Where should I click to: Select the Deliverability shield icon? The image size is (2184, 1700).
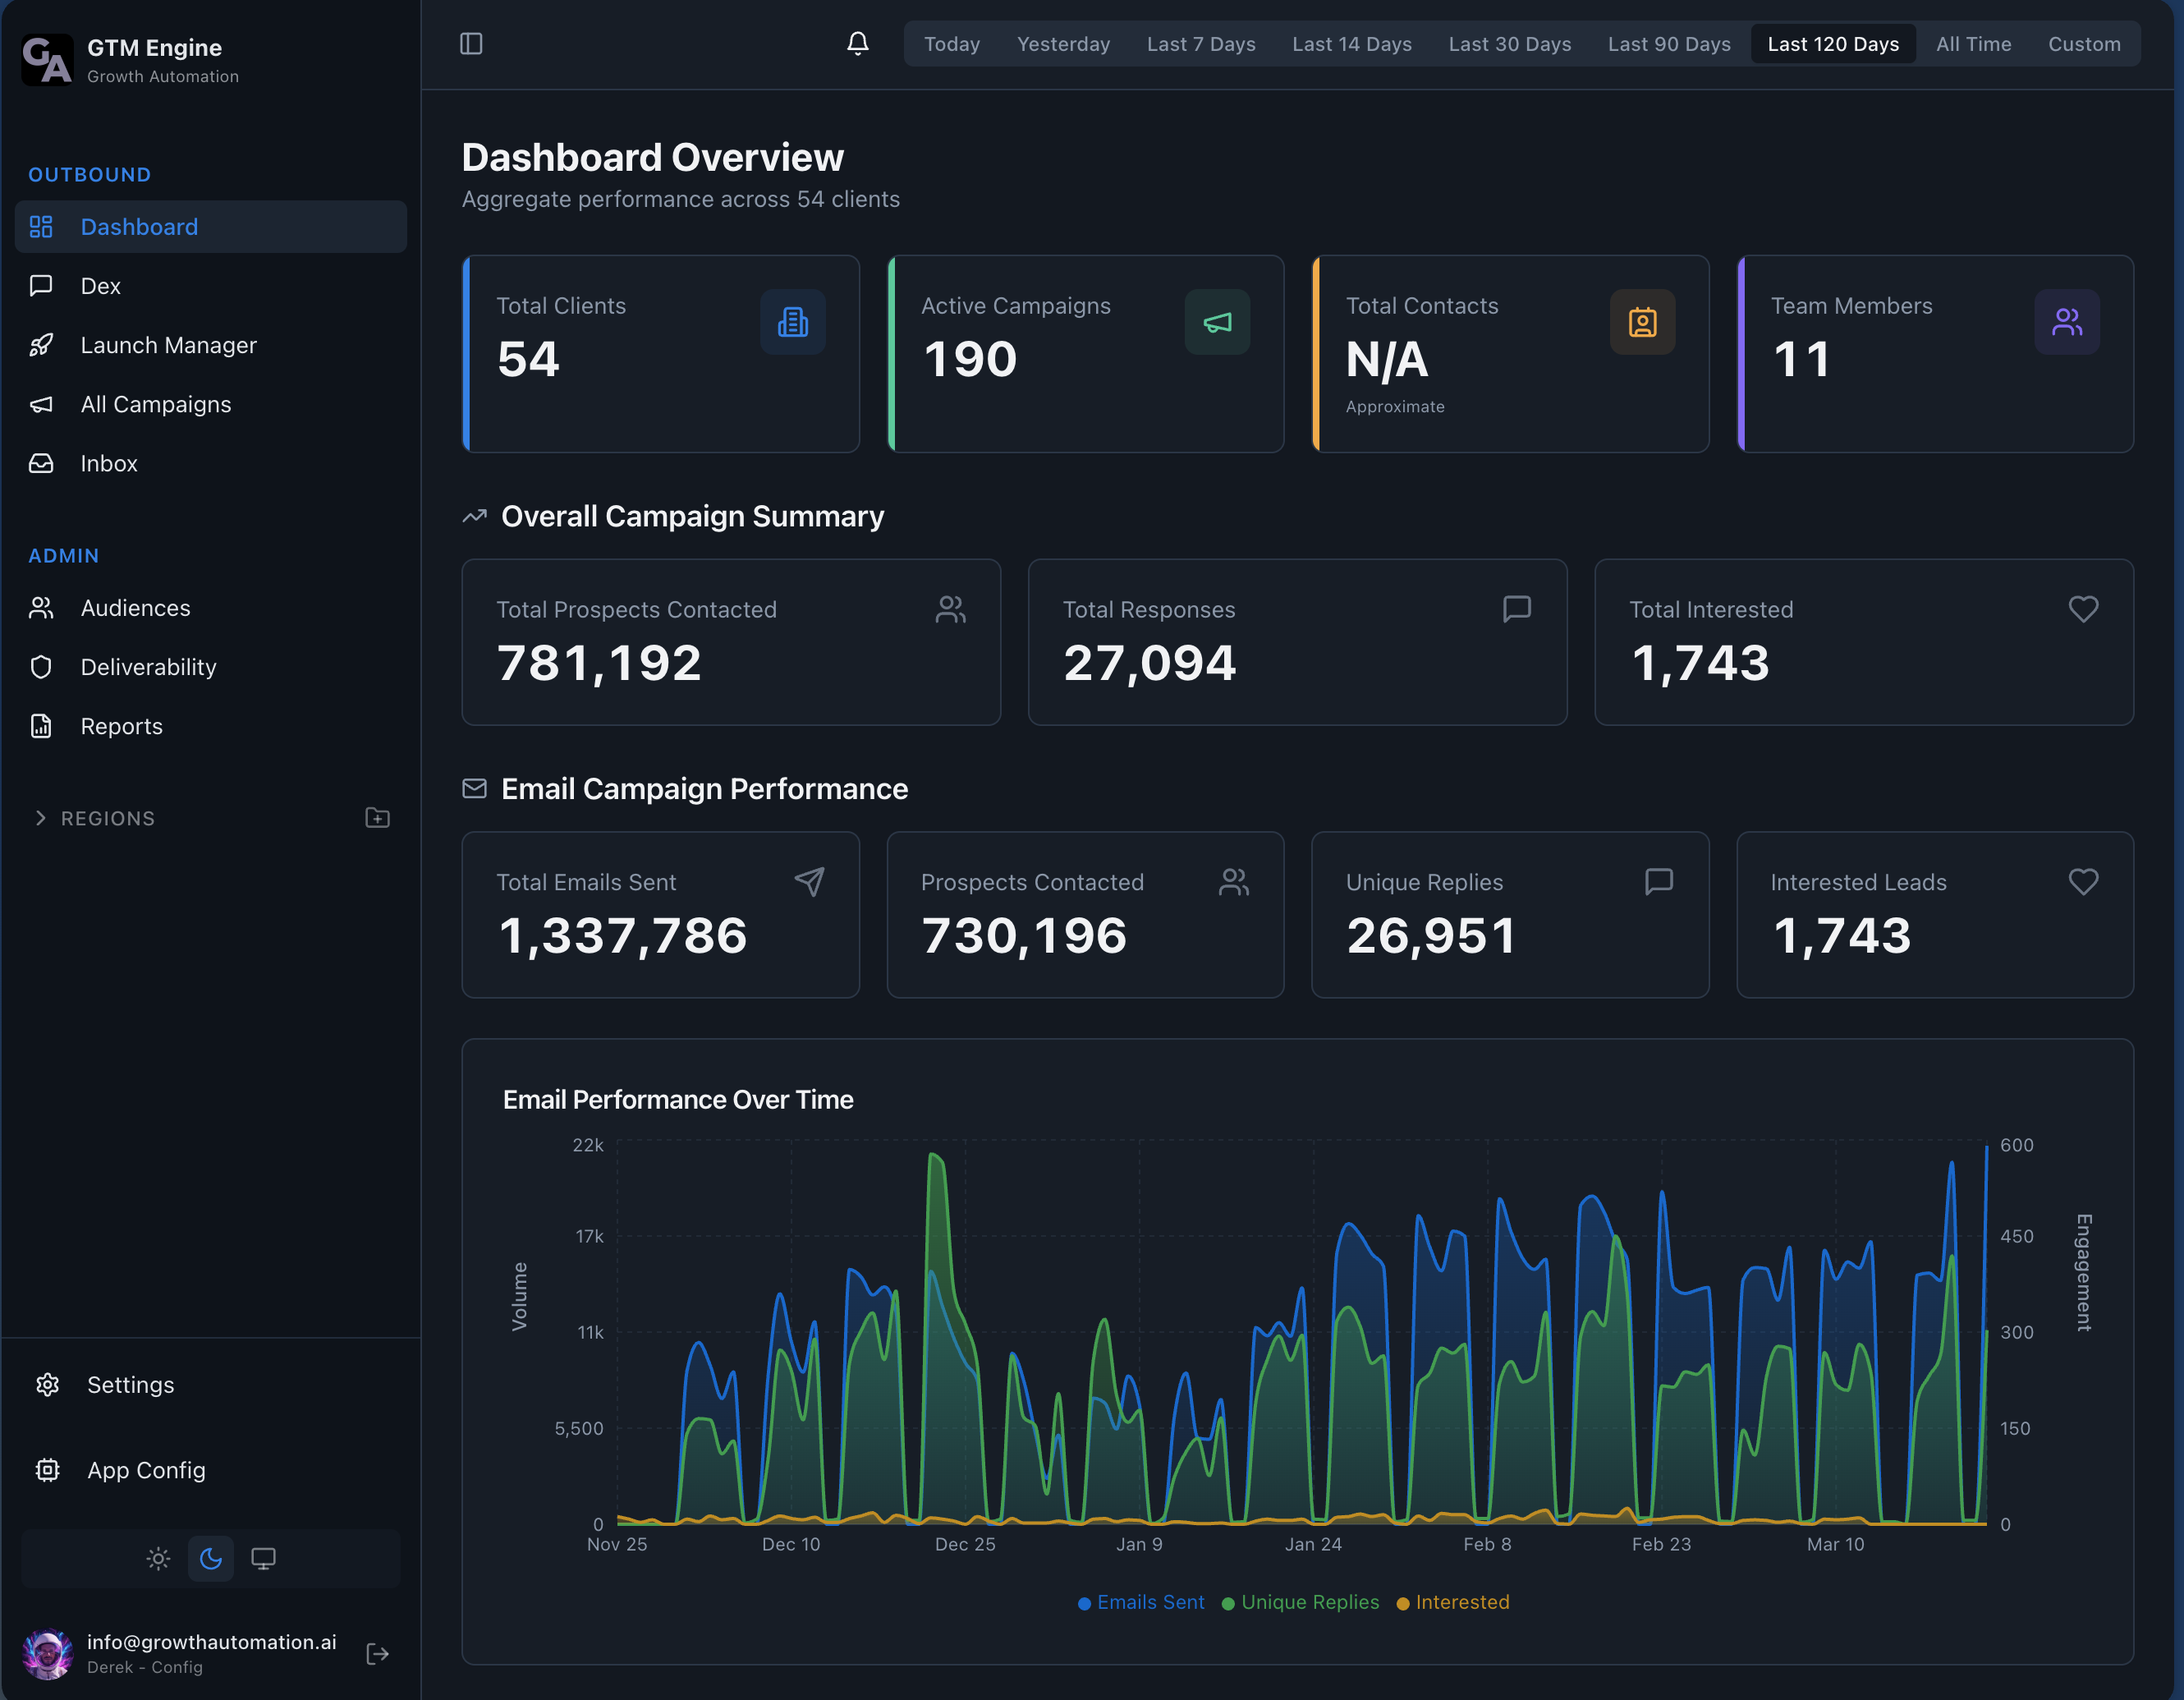(x=40, y=666)
